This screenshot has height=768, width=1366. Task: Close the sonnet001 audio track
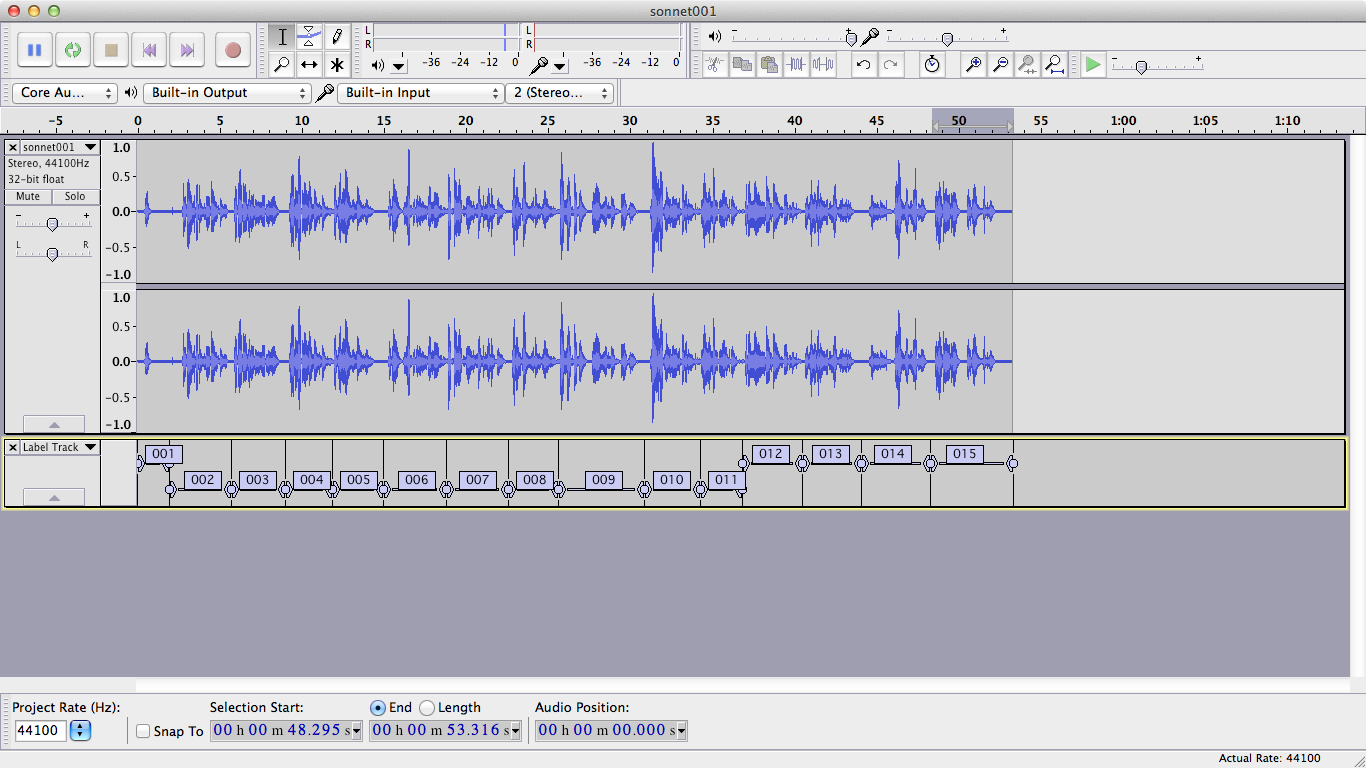pos(13,147)
